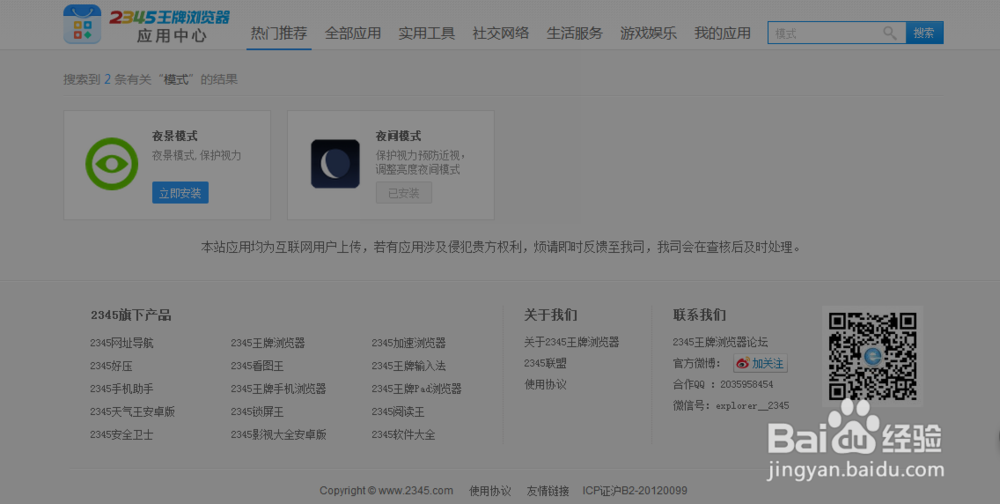1000x504 pixels.
Task: Click the blue 搜索 button
Action: (924, 33)
